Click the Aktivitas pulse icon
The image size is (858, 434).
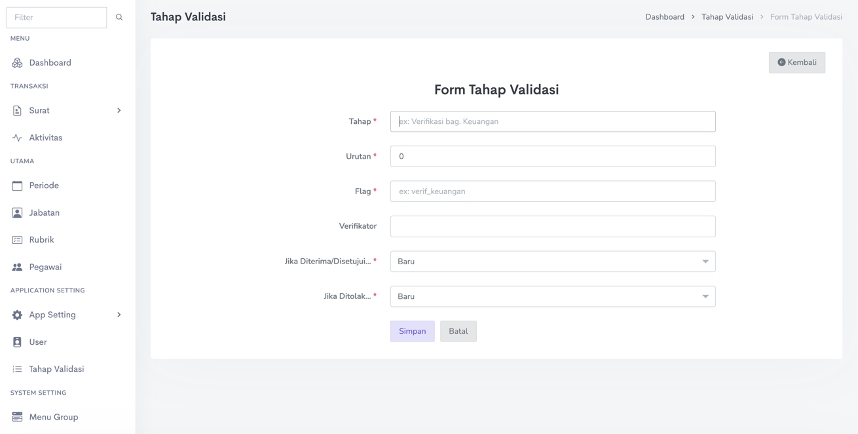coord(17,136)
